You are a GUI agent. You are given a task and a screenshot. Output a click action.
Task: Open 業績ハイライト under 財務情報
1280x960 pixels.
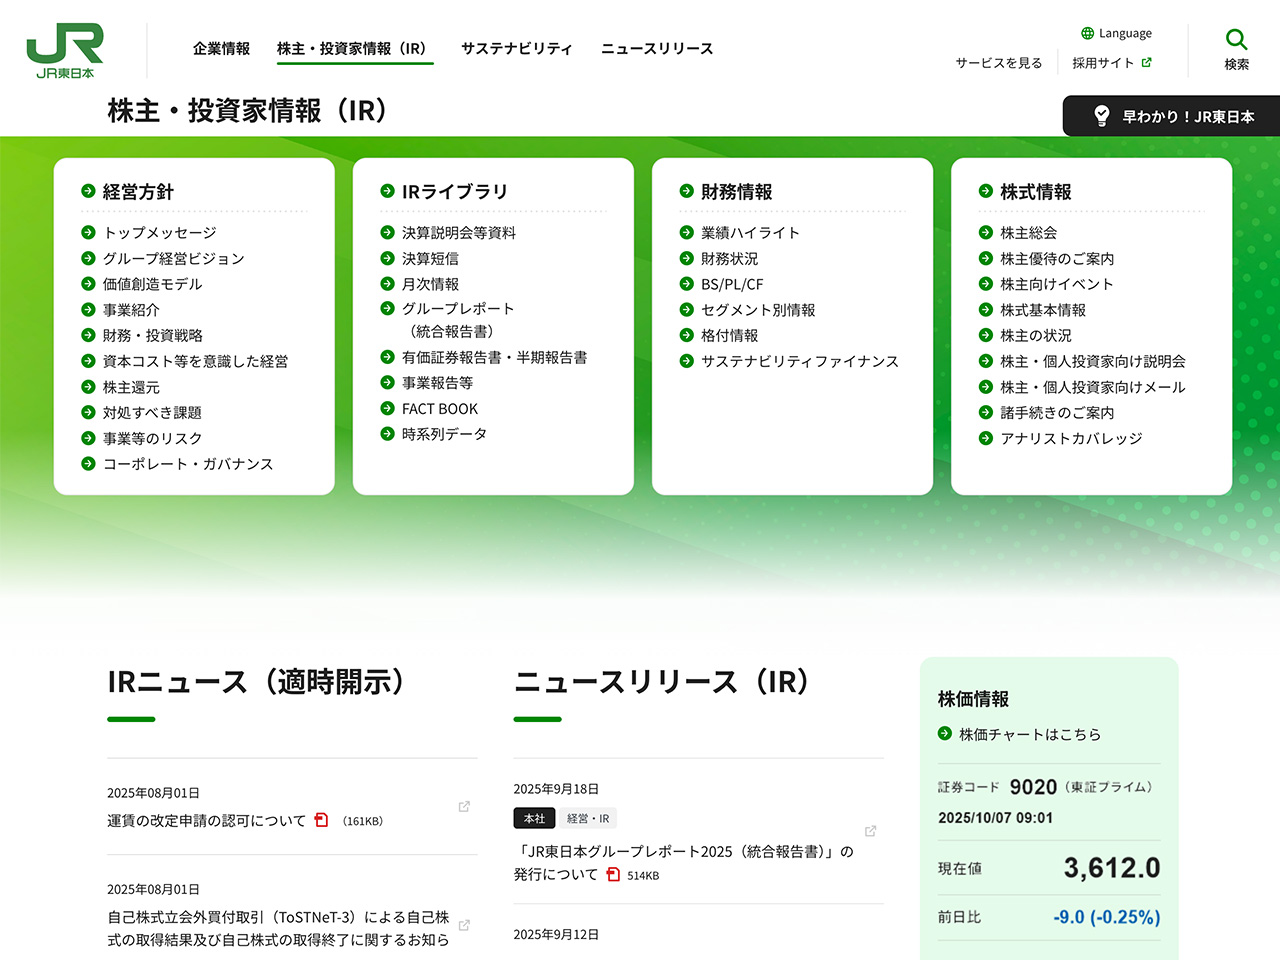[750, 233]
